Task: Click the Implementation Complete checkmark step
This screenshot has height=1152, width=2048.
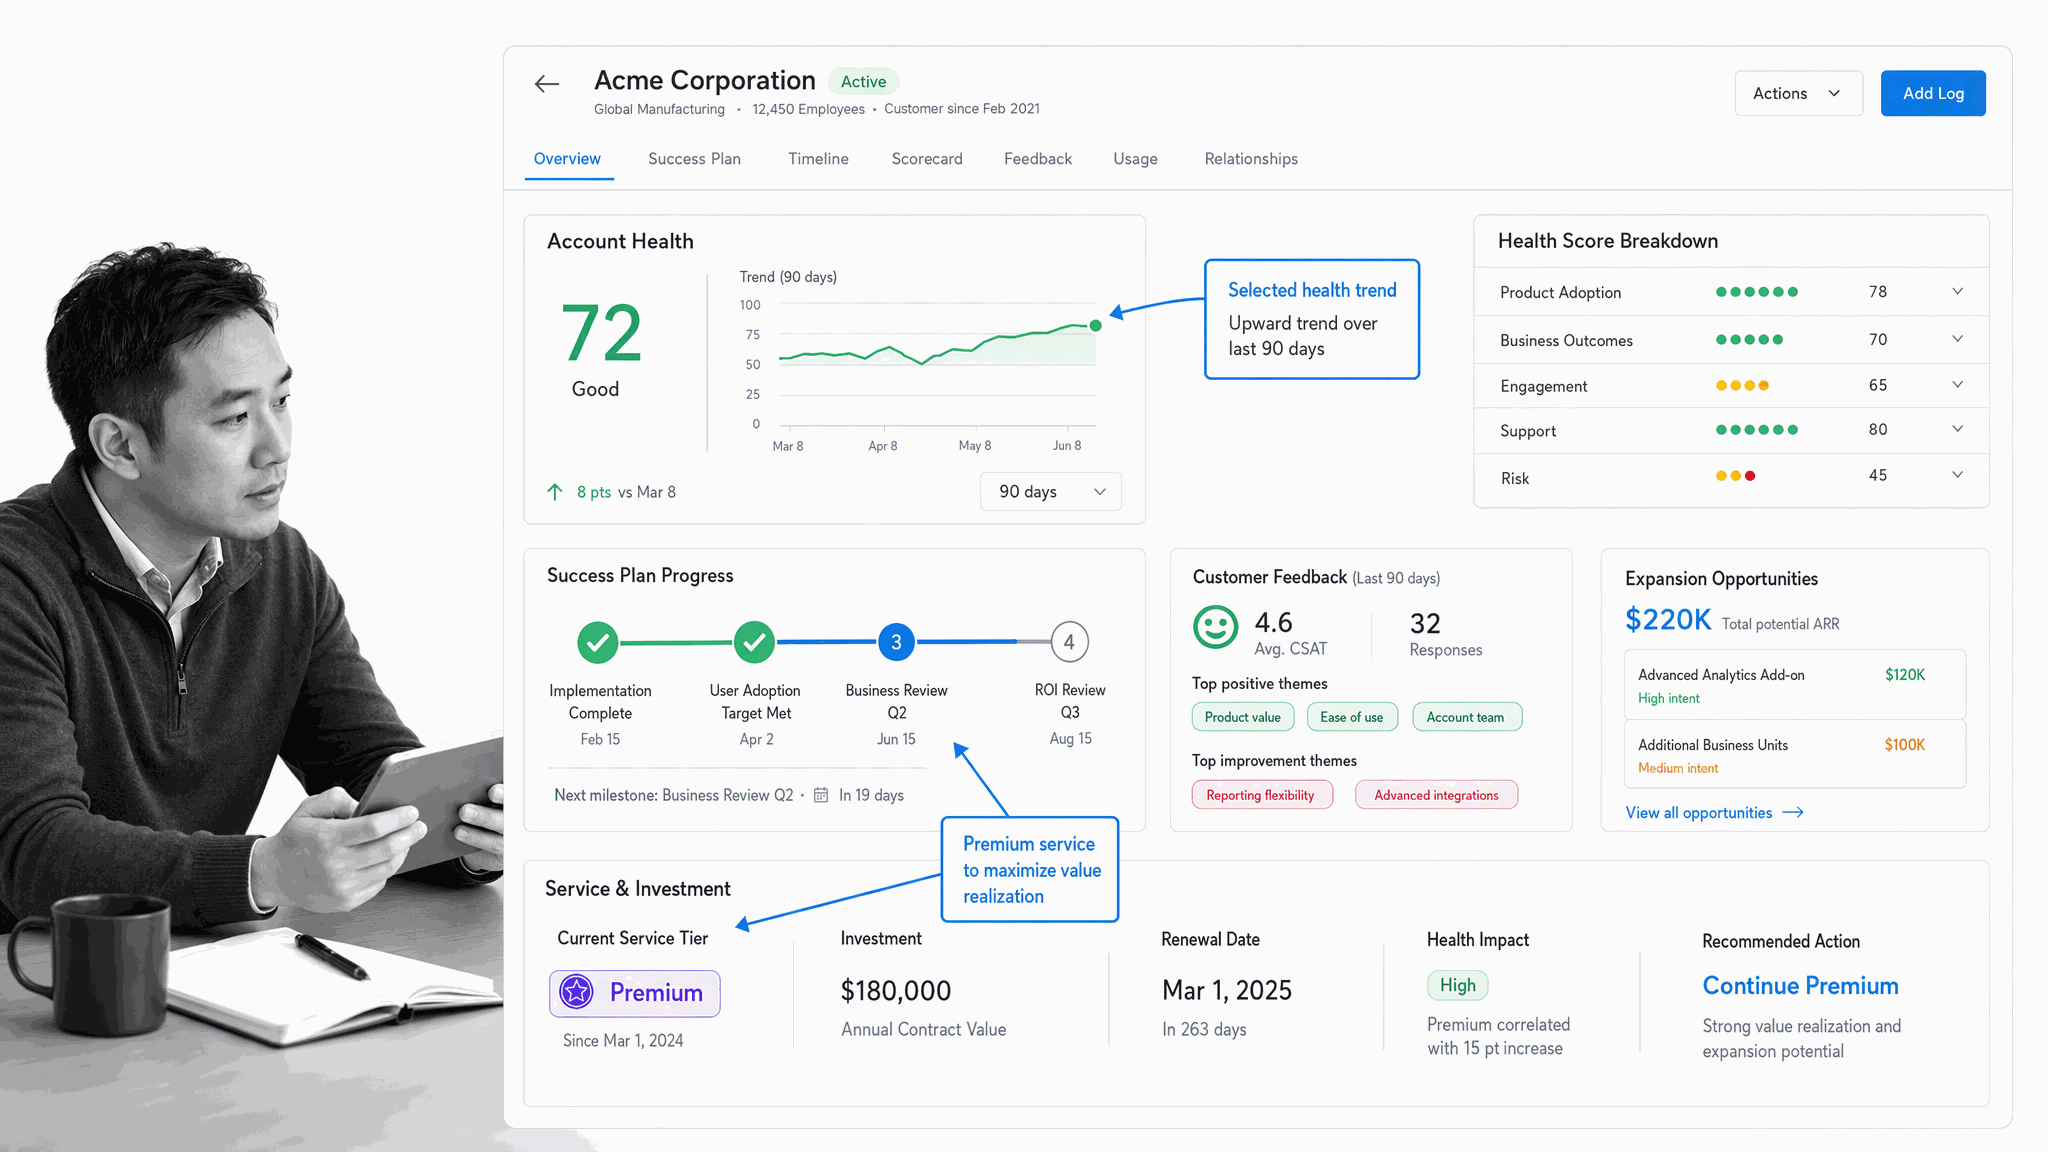Action: pyautogui.click(x=598, y=642)
